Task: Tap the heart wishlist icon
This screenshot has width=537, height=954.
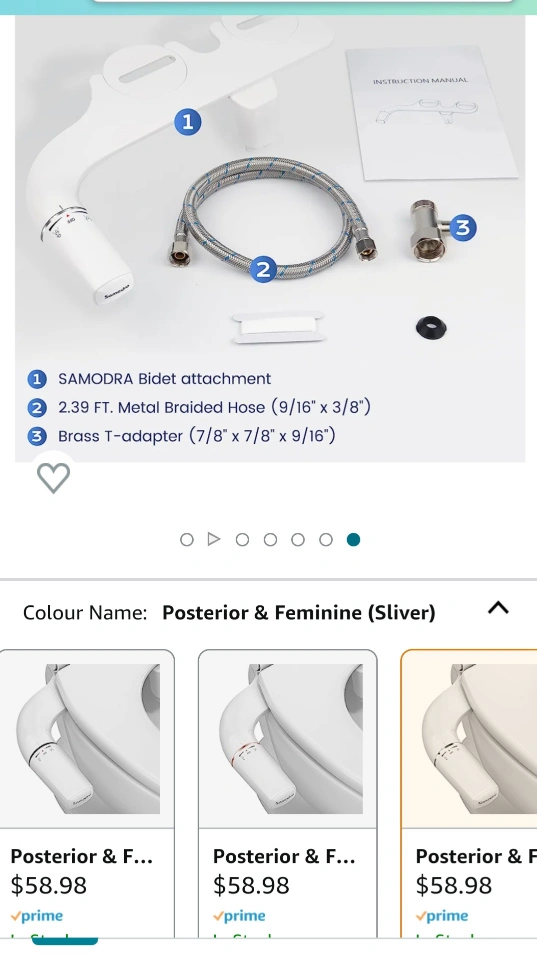Action: pyautogui.click(x=54, y=478)
